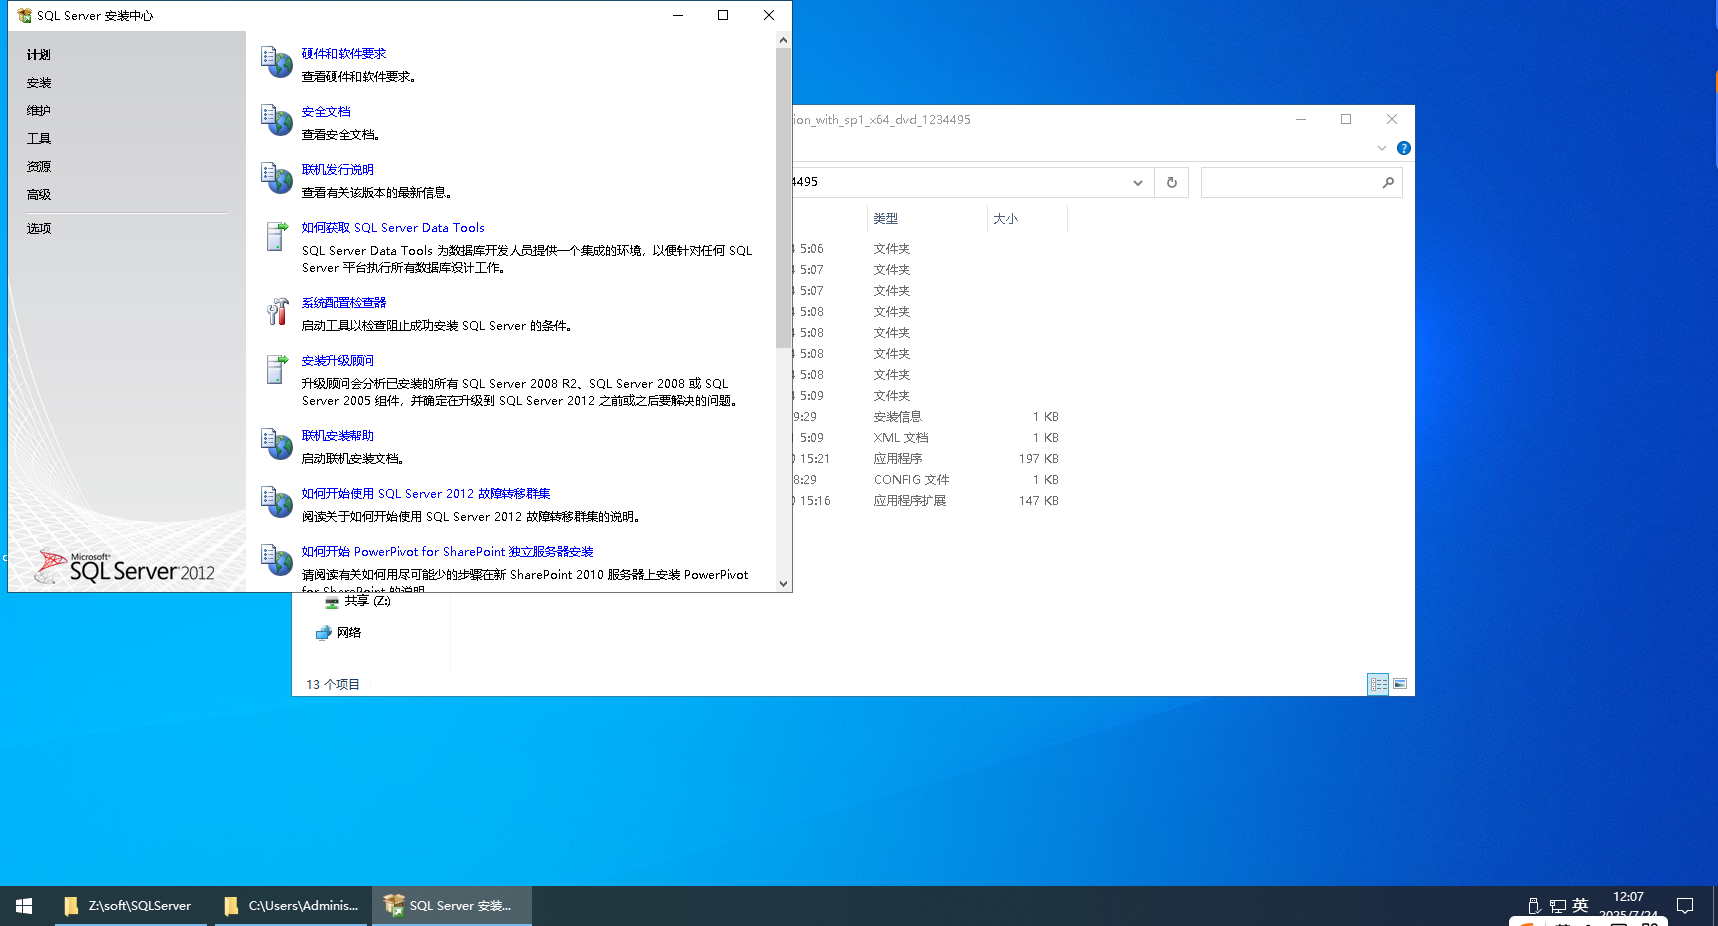
Task: Click the 英 input language indicator
Action: pos(1580,905)
